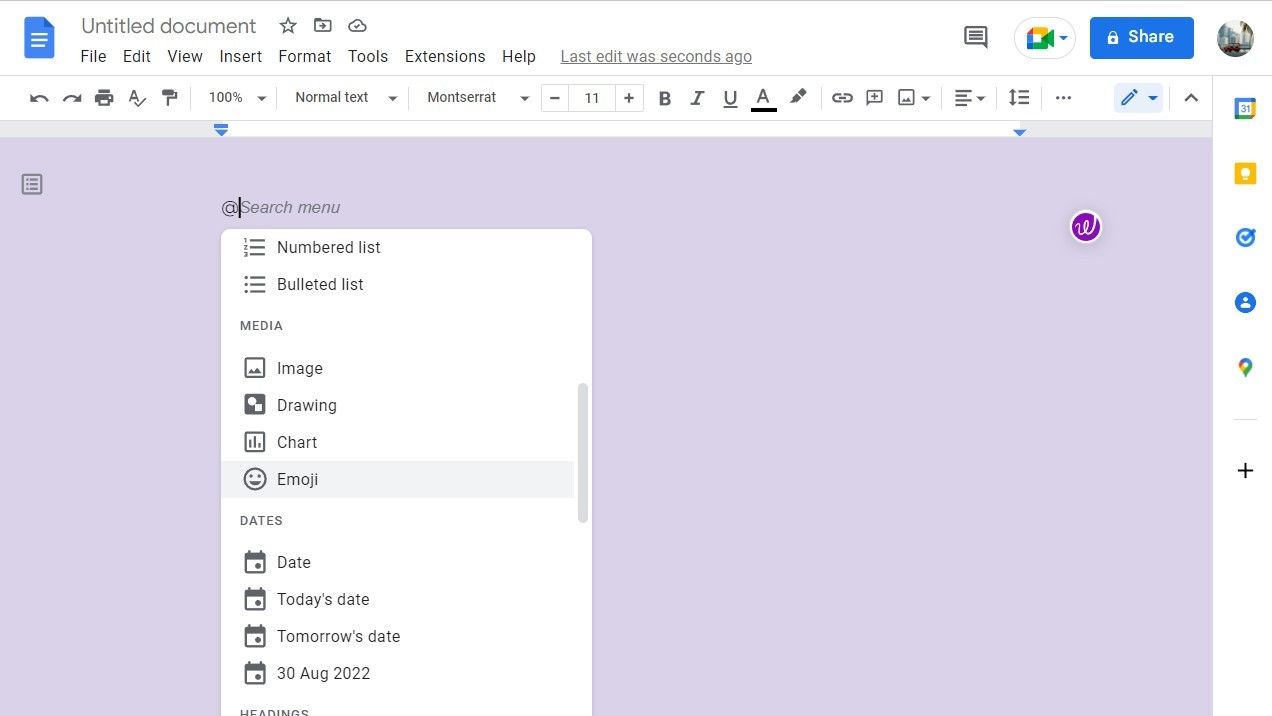Click the Italic formatting icon
Screen dimensions: 1272x716
(697, 97)
